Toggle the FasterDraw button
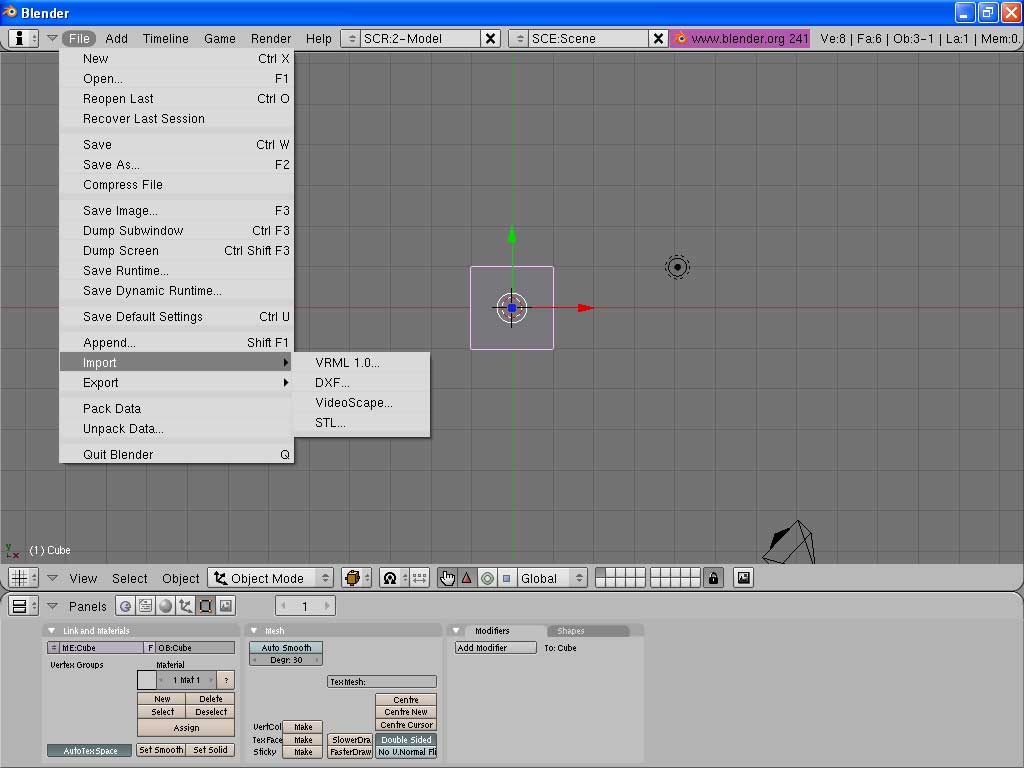This screenshot has height=768, width=1024. click(x=351, y=752)
